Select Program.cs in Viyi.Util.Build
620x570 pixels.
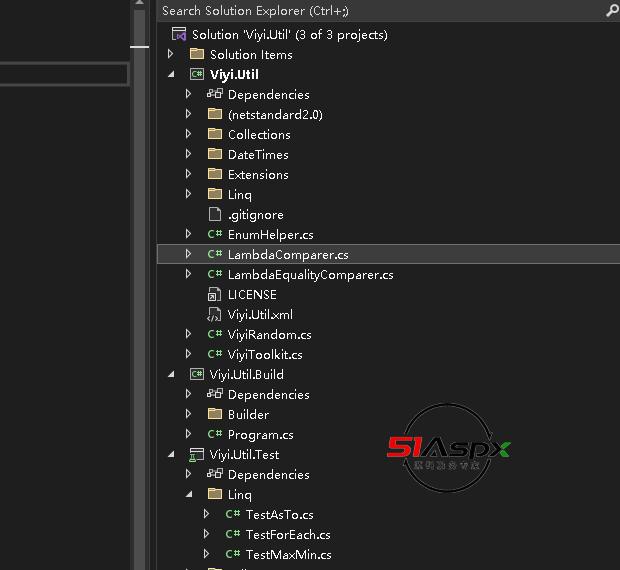pyautogui.click(x=260, y=435)
